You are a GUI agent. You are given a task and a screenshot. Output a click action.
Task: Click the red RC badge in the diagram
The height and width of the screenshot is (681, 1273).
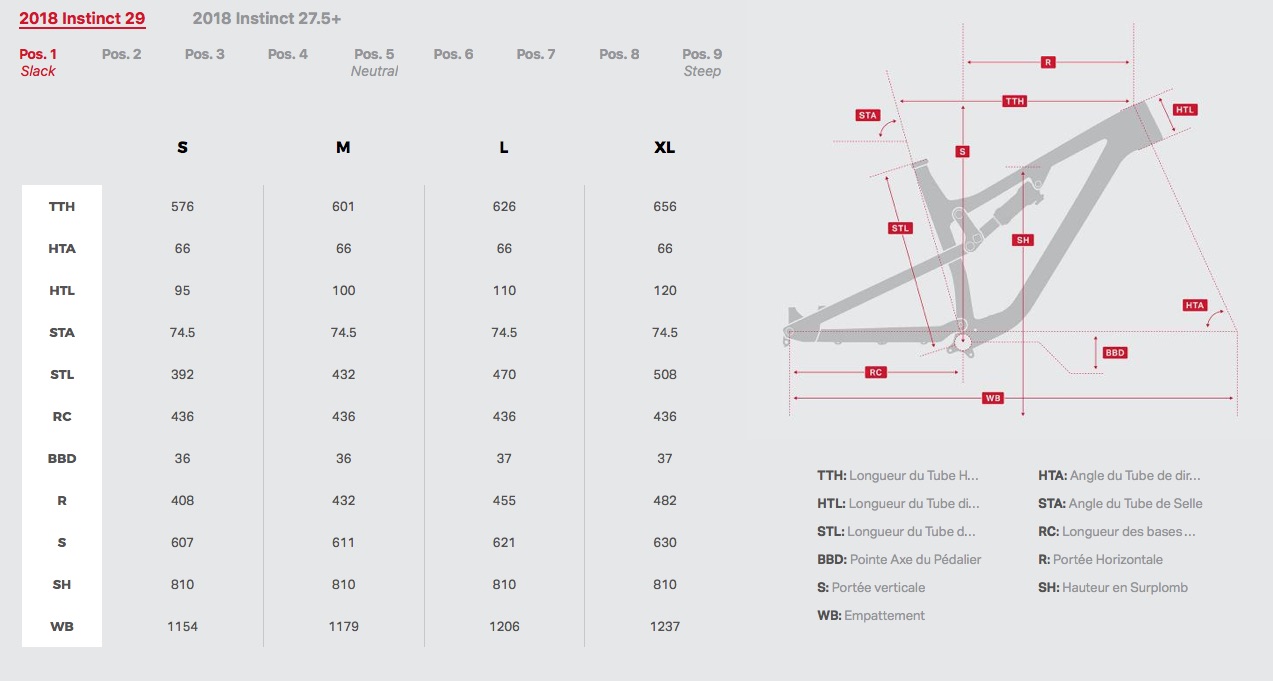click(876, 372)
